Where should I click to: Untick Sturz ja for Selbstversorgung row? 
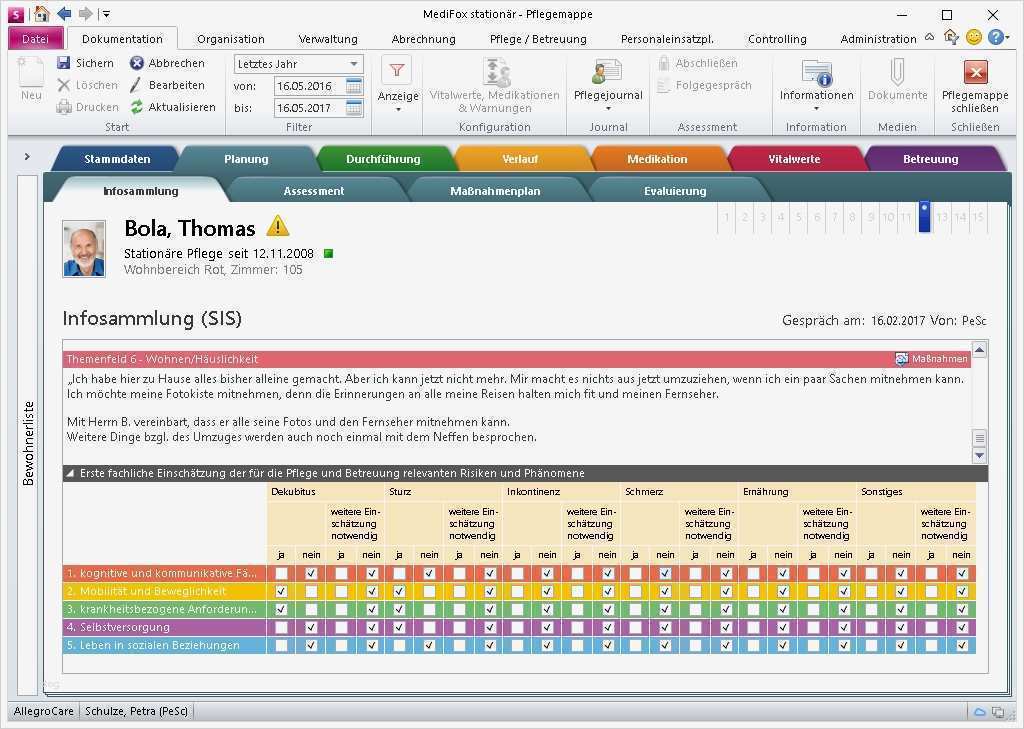399,627
